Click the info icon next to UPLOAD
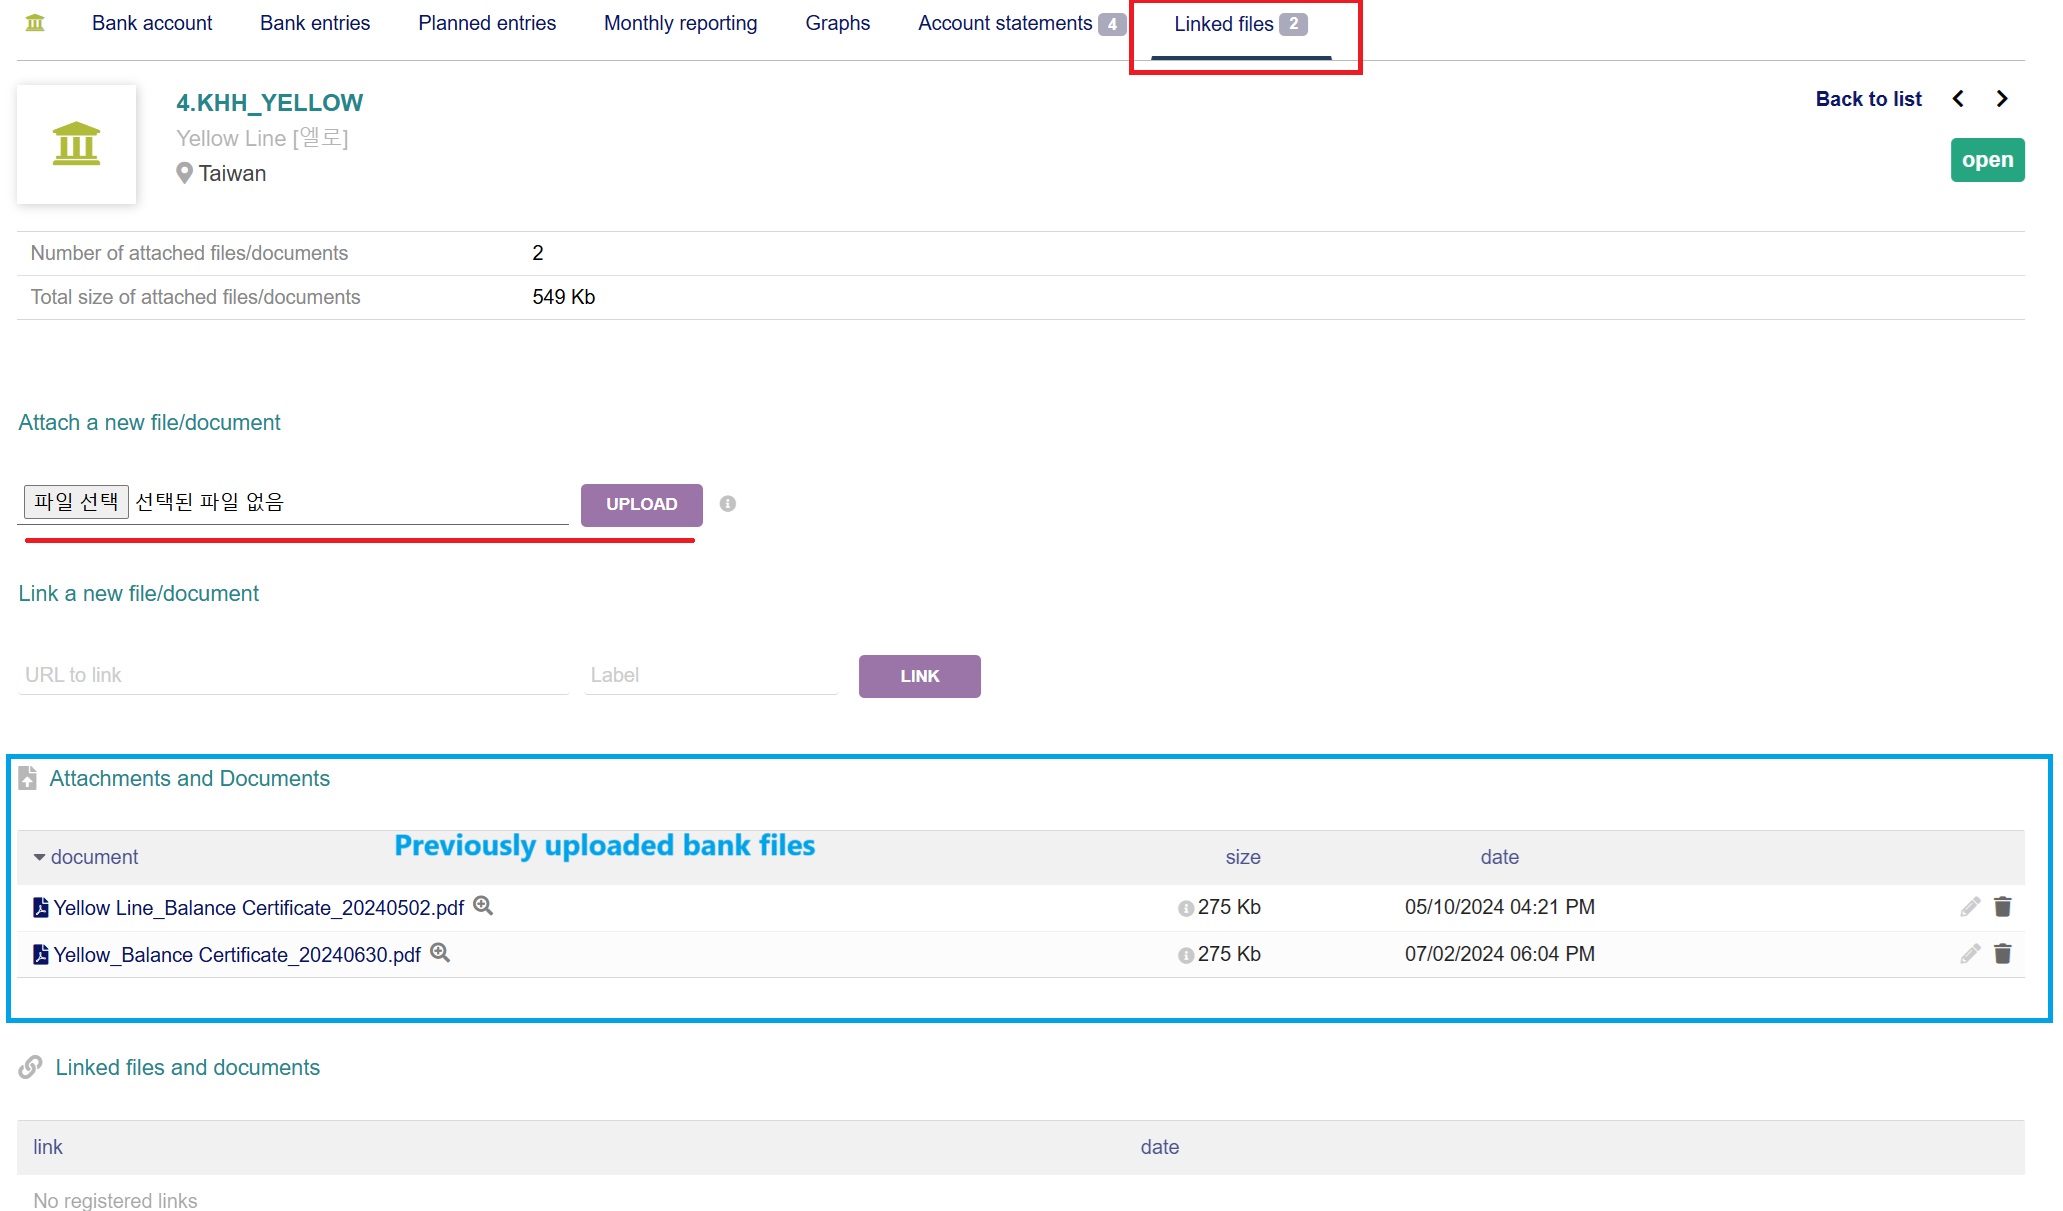Viewport: 2063px width, 1211px height. [x=728, y=504]
